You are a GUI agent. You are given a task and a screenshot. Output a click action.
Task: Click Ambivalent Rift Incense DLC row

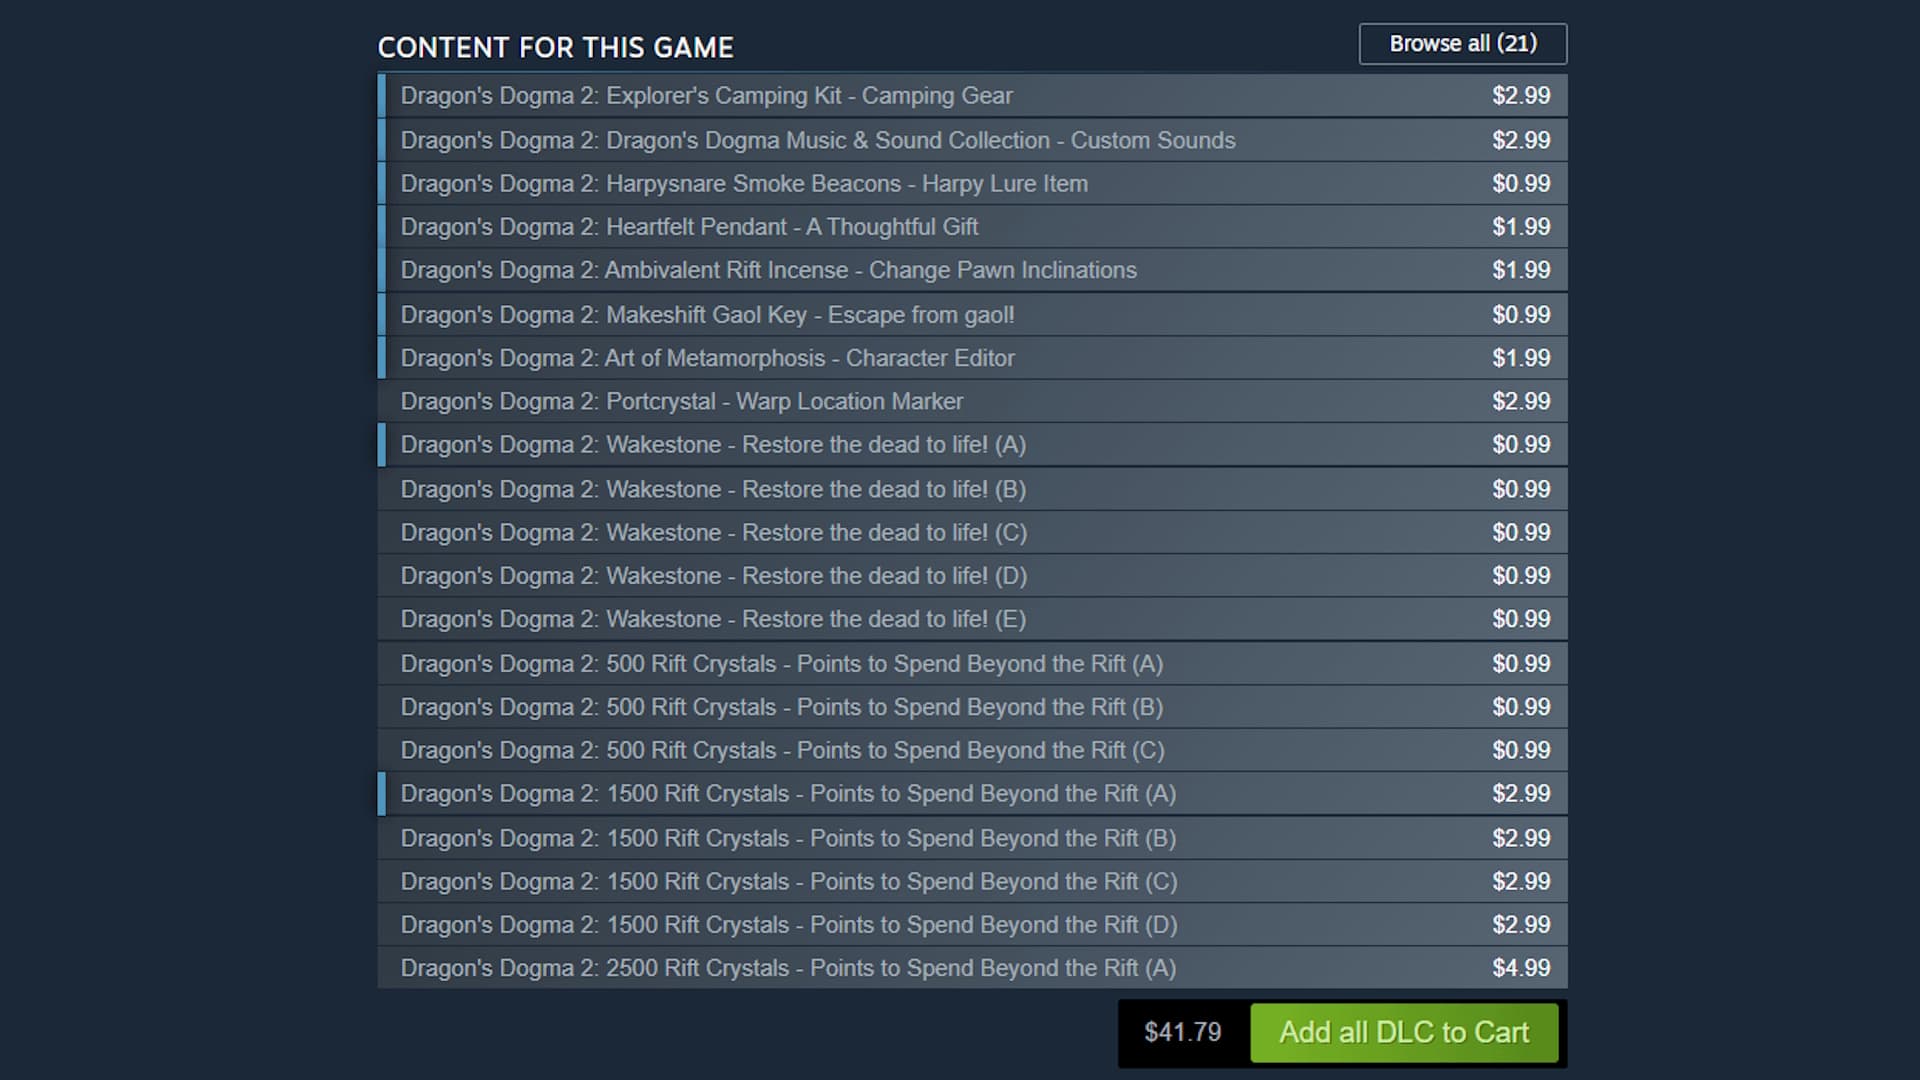[768, 270]
